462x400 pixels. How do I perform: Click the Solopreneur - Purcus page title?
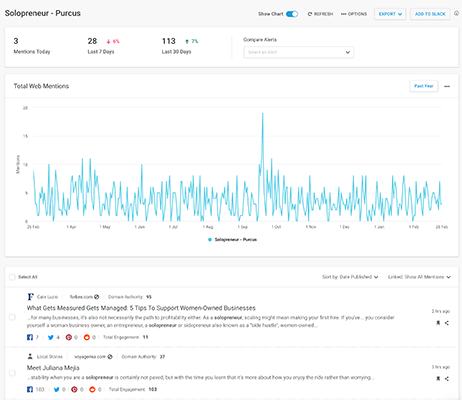coord(43,13)
